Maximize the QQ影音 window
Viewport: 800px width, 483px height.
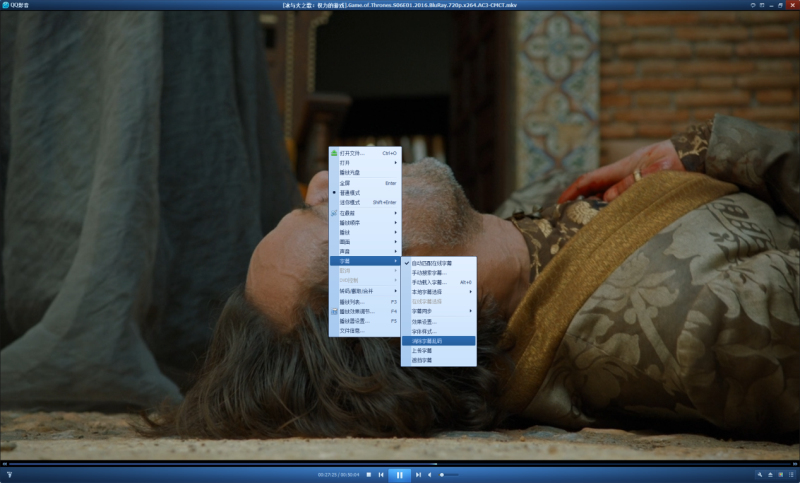780,5
